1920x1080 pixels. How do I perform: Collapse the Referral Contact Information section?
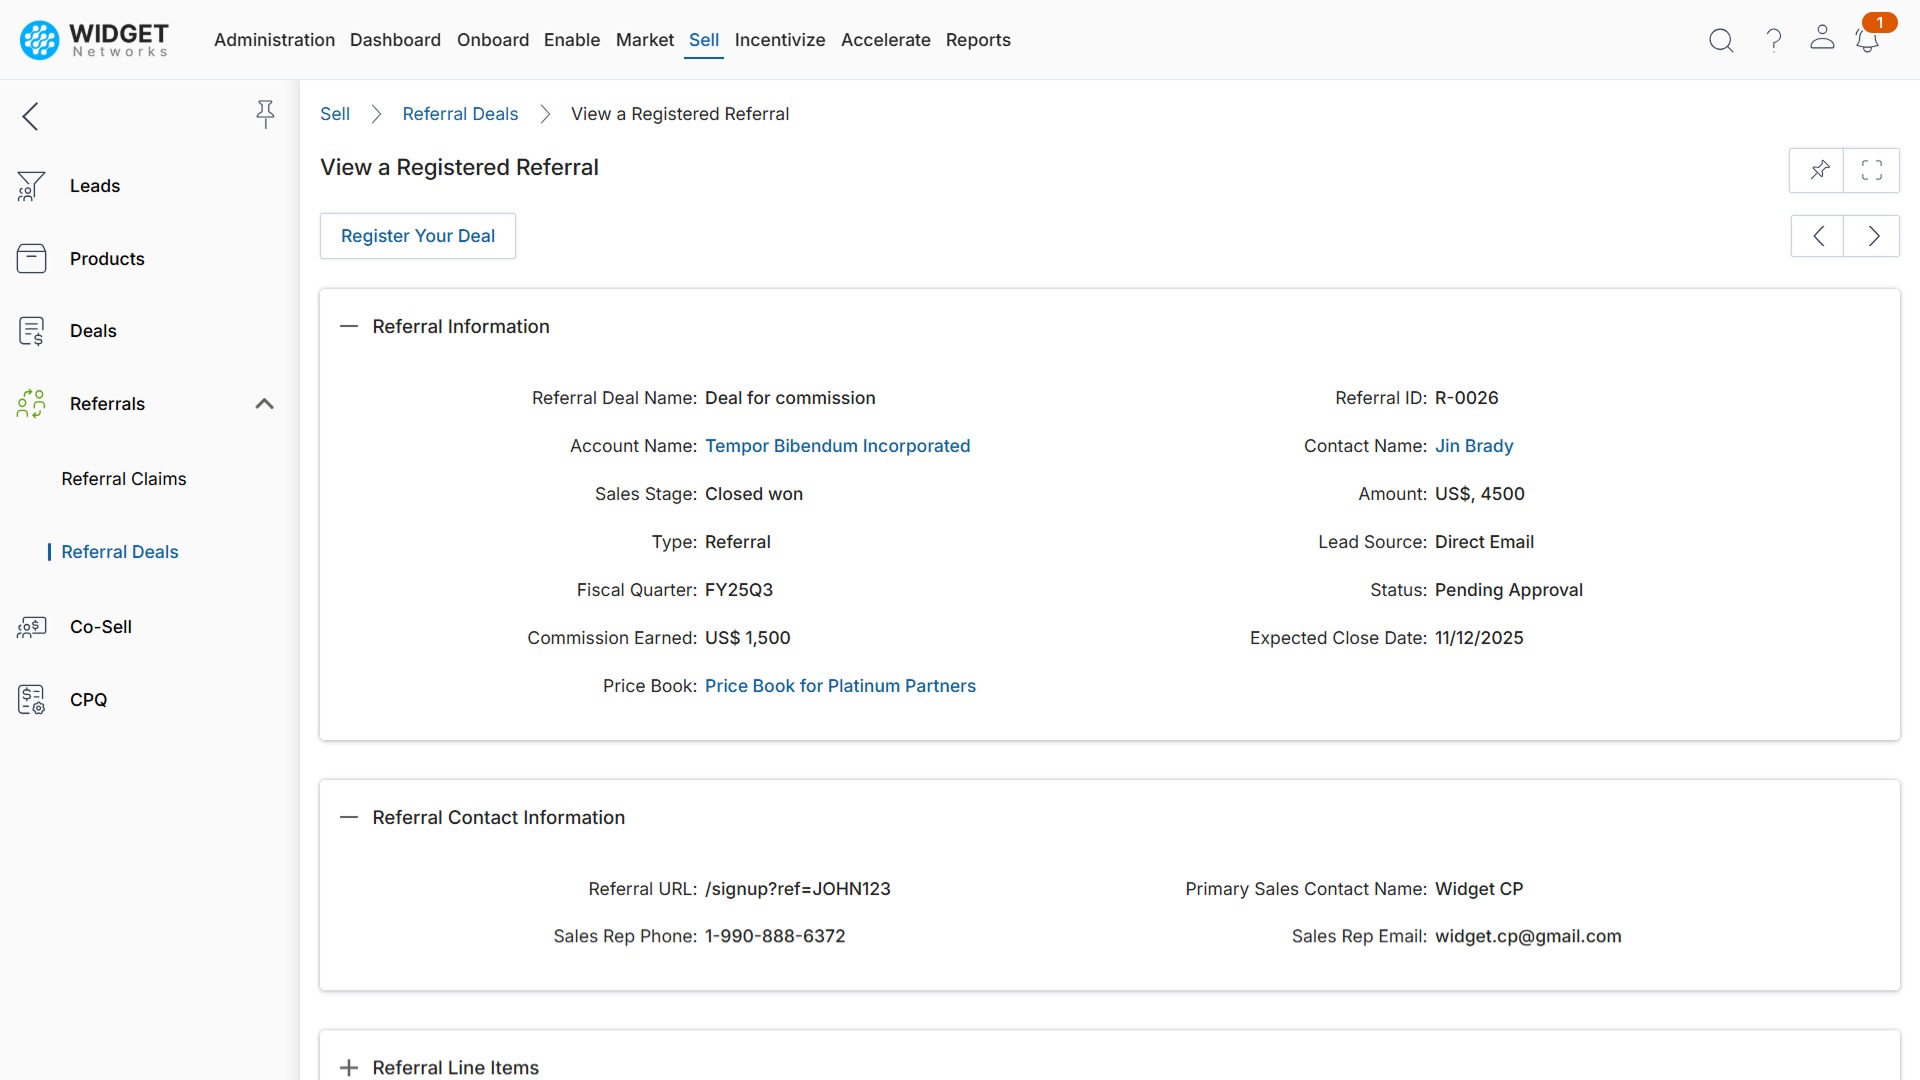[349, 817]
